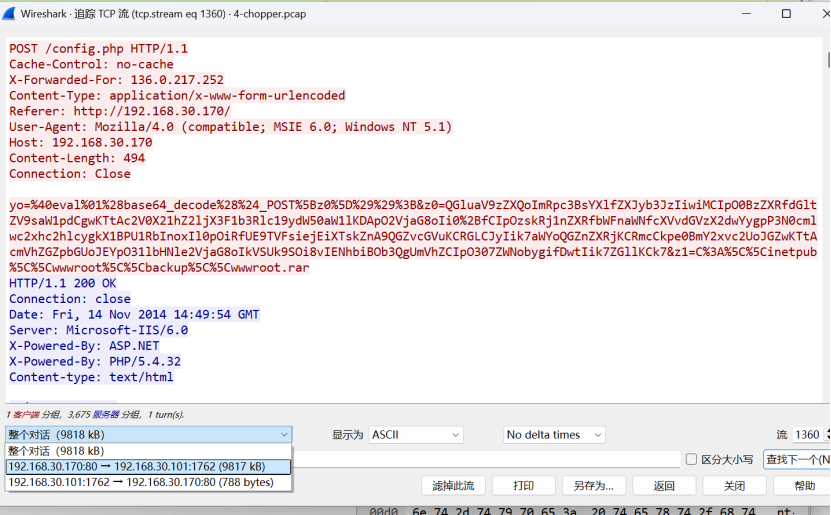Click the 帮助 help button

point(802,485)
